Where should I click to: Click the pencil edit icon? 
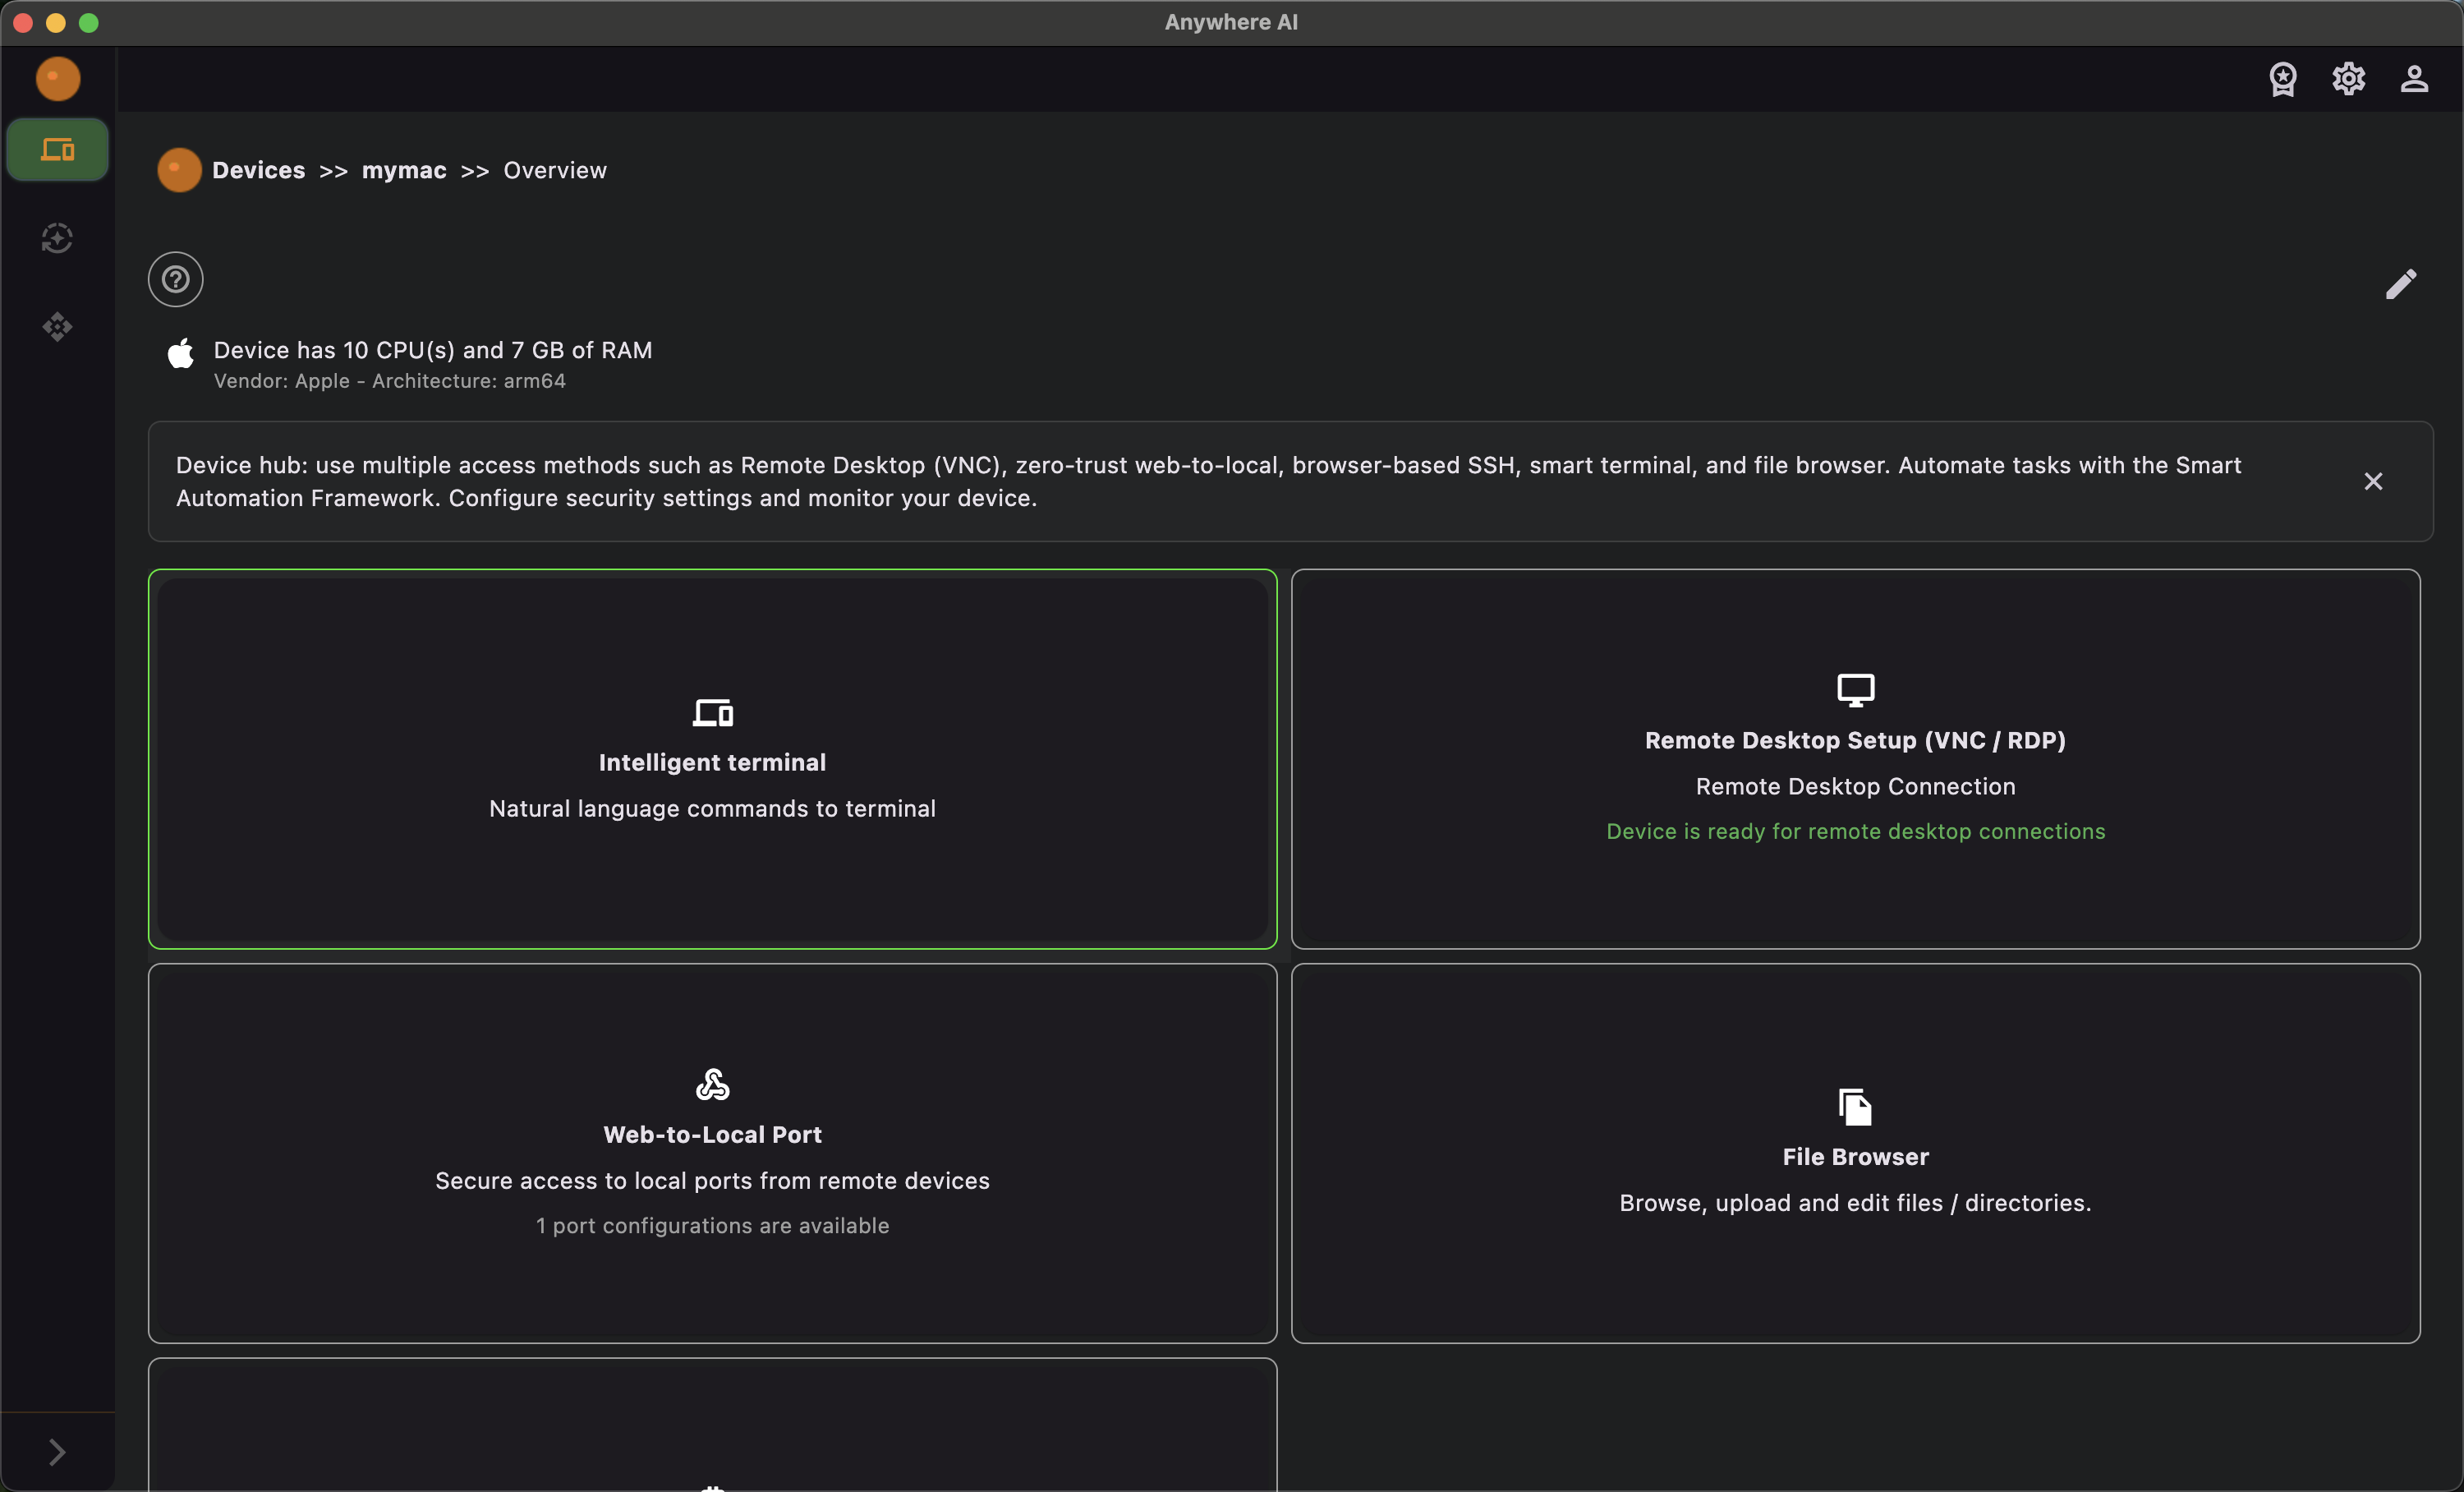tap(2401, 284)
